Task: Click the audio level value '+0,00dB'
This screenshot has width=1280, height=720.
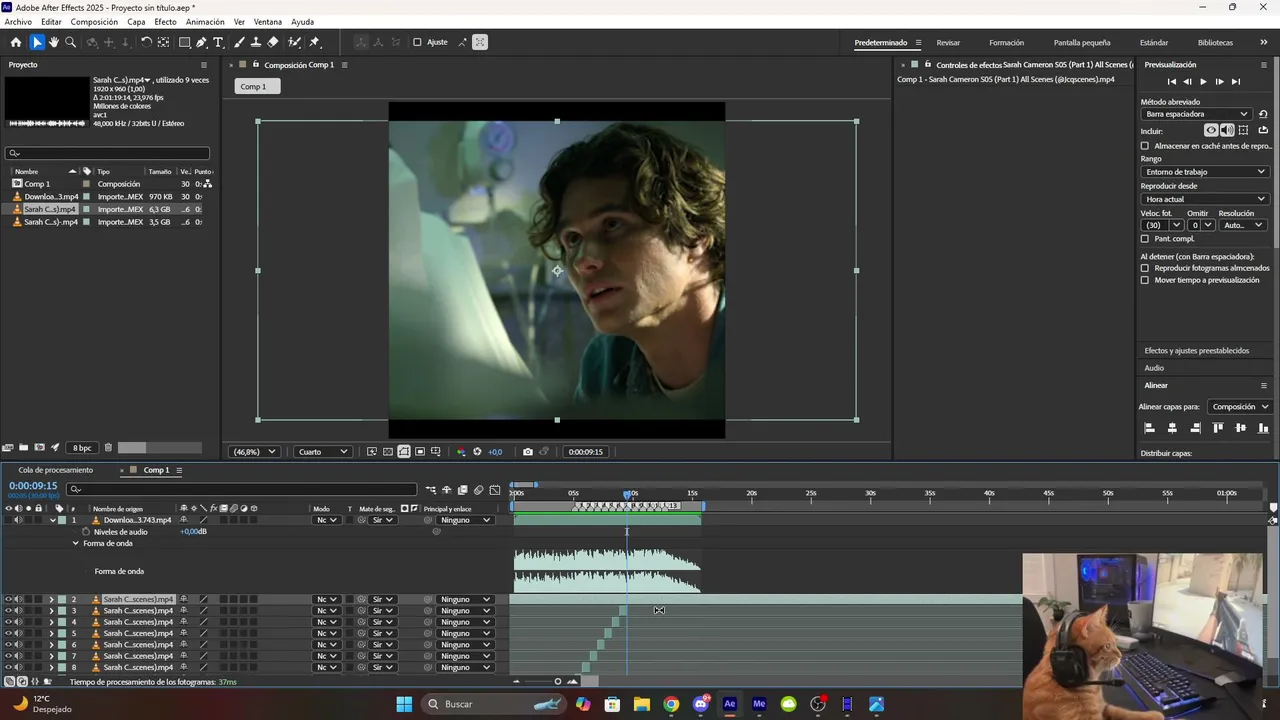Action: tap(193, 532)
